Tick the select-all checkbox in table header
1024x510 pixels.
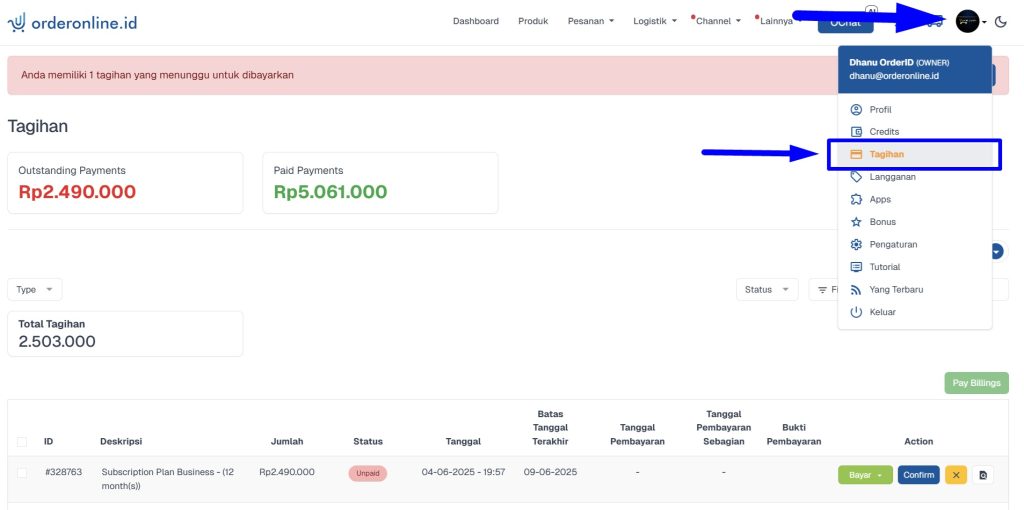tap(22, 441)
